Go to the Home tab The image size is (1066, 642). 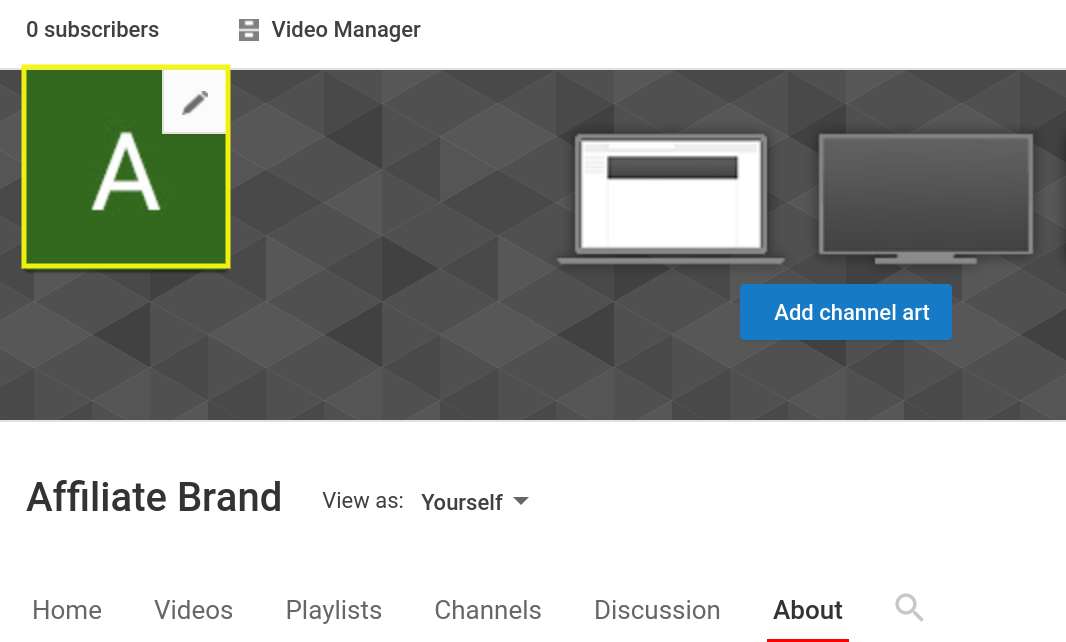(x=66, y=609)
